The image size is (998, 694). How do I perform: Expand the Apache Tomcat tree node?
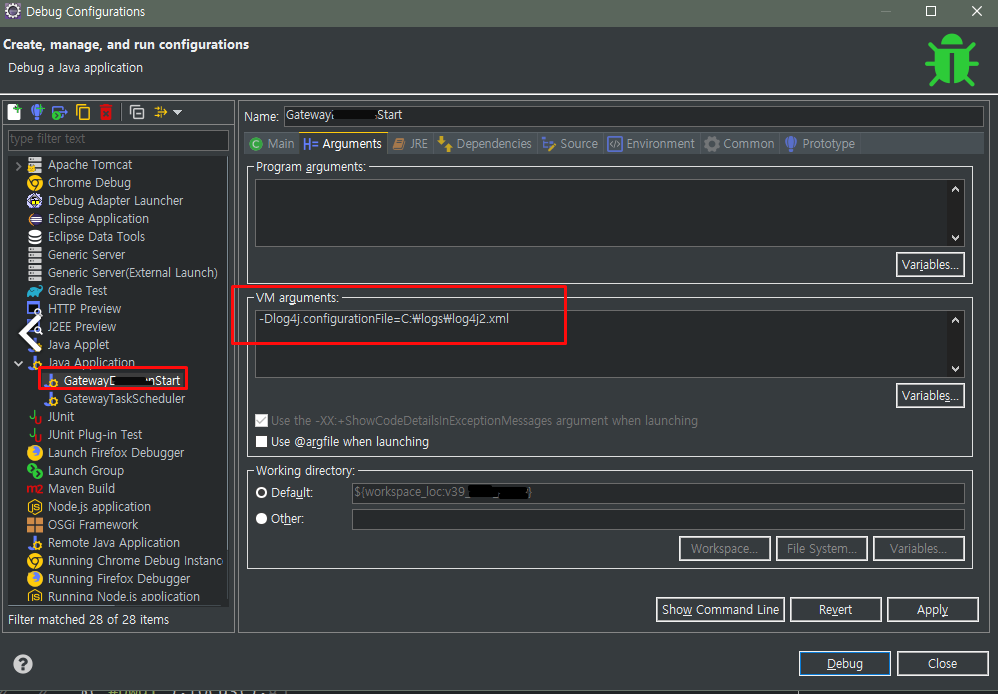click(18, 166)
